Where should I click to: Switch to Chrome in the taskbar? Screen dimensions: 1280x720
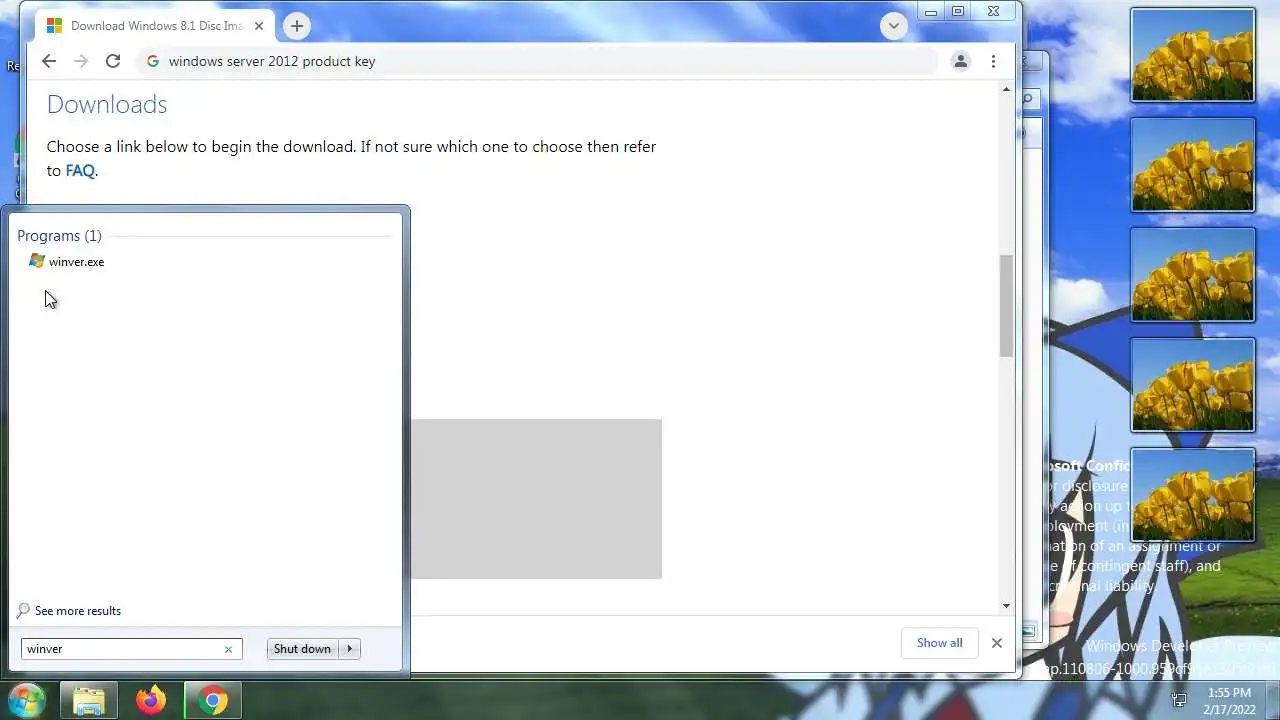(x=212, y=701)
